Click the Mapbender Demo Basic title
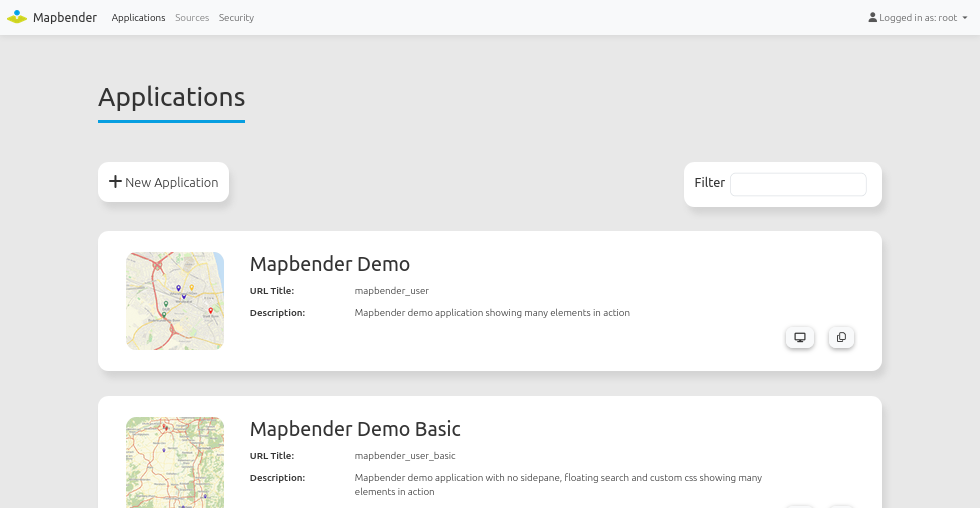 click(x=355, y=429)
